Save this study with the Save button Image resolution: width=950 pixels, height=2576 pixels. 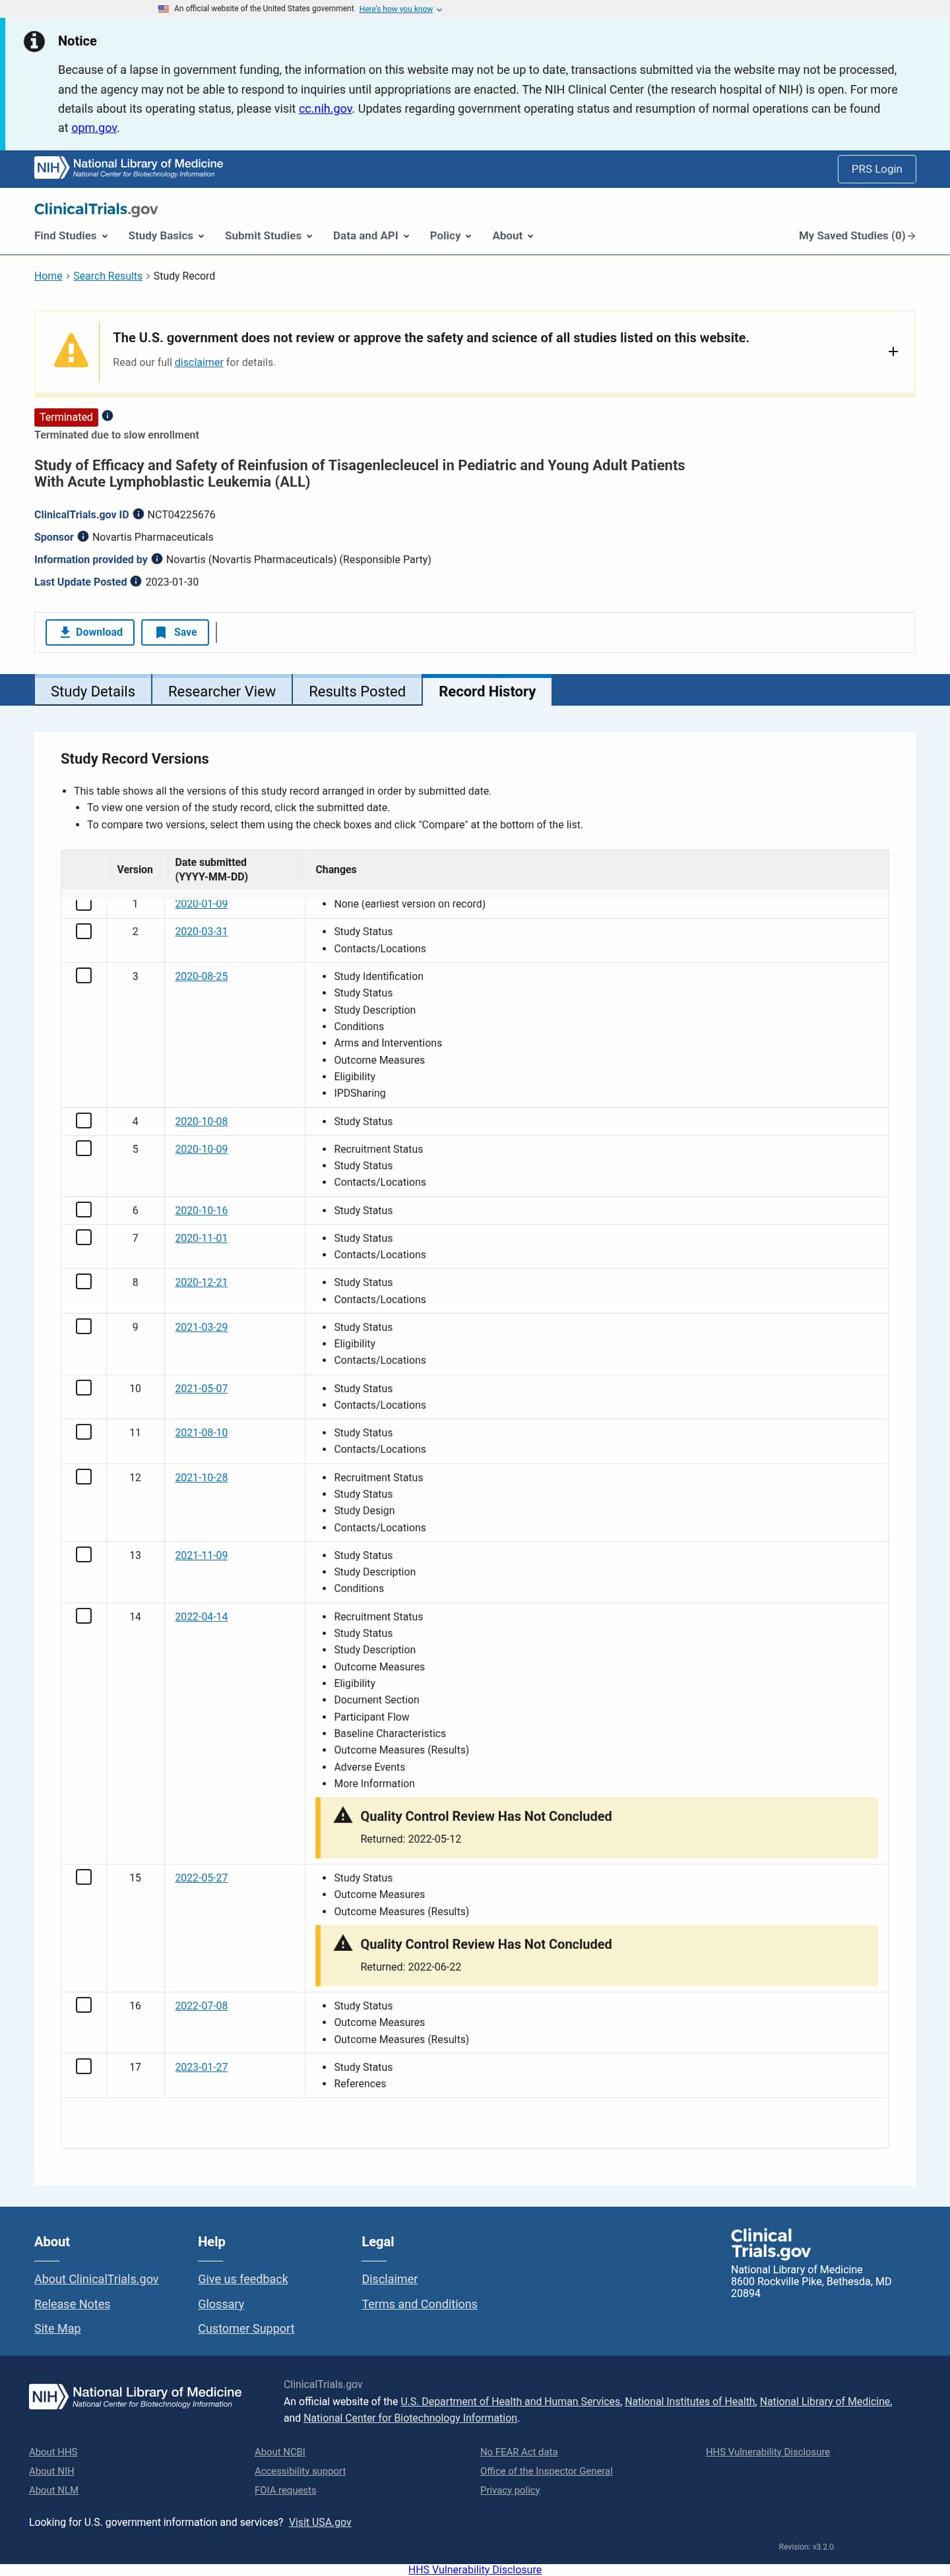[175, 632]
